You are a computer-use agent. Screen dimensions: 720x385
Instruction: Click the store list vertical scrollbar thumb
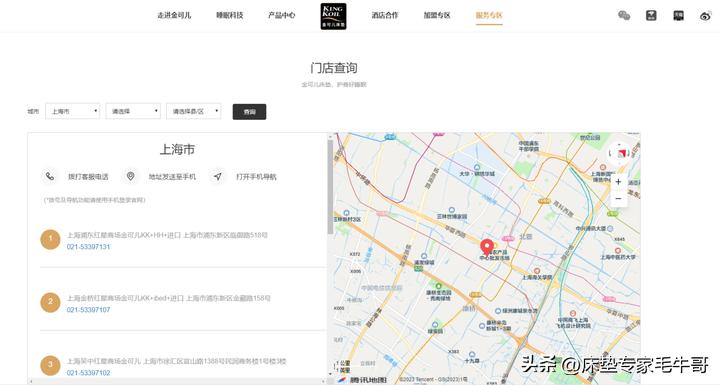(330, 186)
